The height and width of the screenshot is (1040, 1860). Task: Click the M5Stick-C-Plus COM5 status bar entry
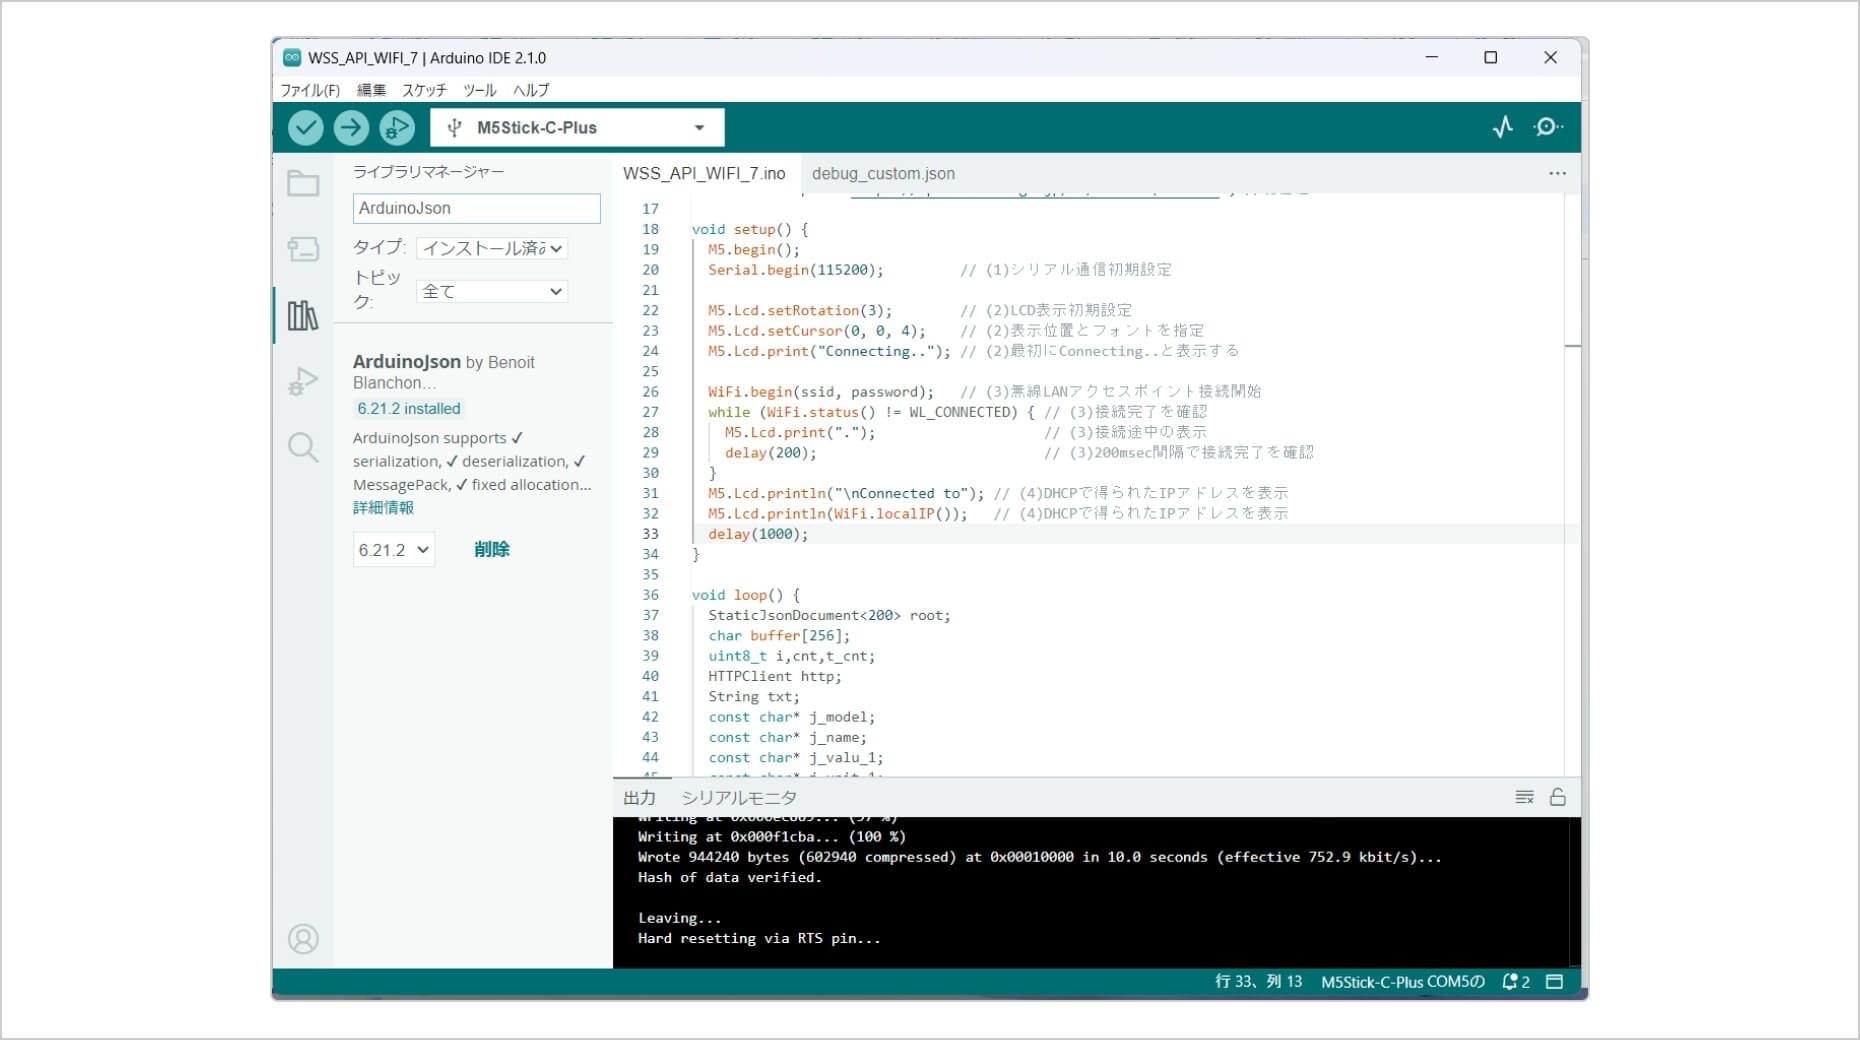tap(1403, 982)
